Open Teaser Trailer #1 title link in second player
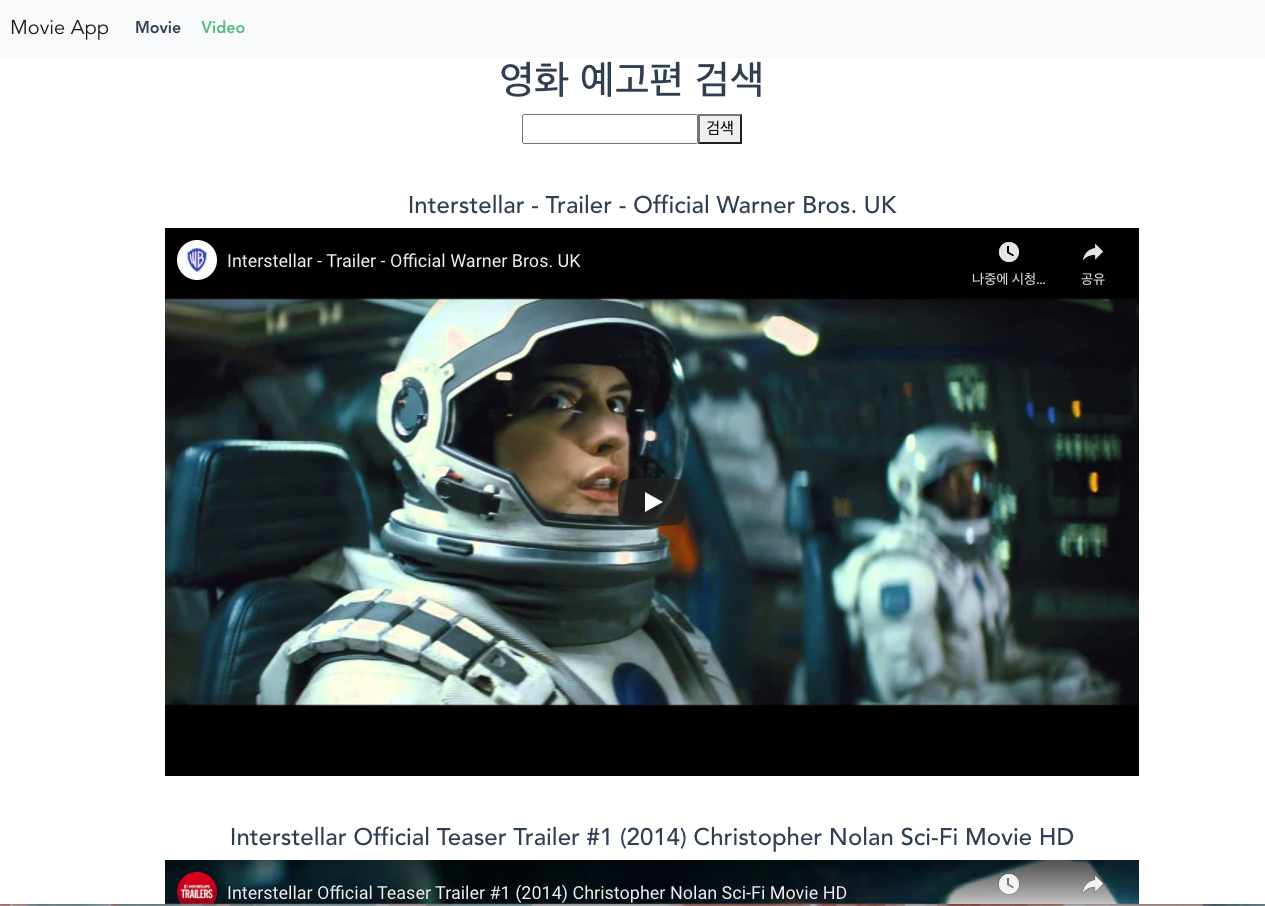Screen dimensions: 1265x906 (537, 893)
